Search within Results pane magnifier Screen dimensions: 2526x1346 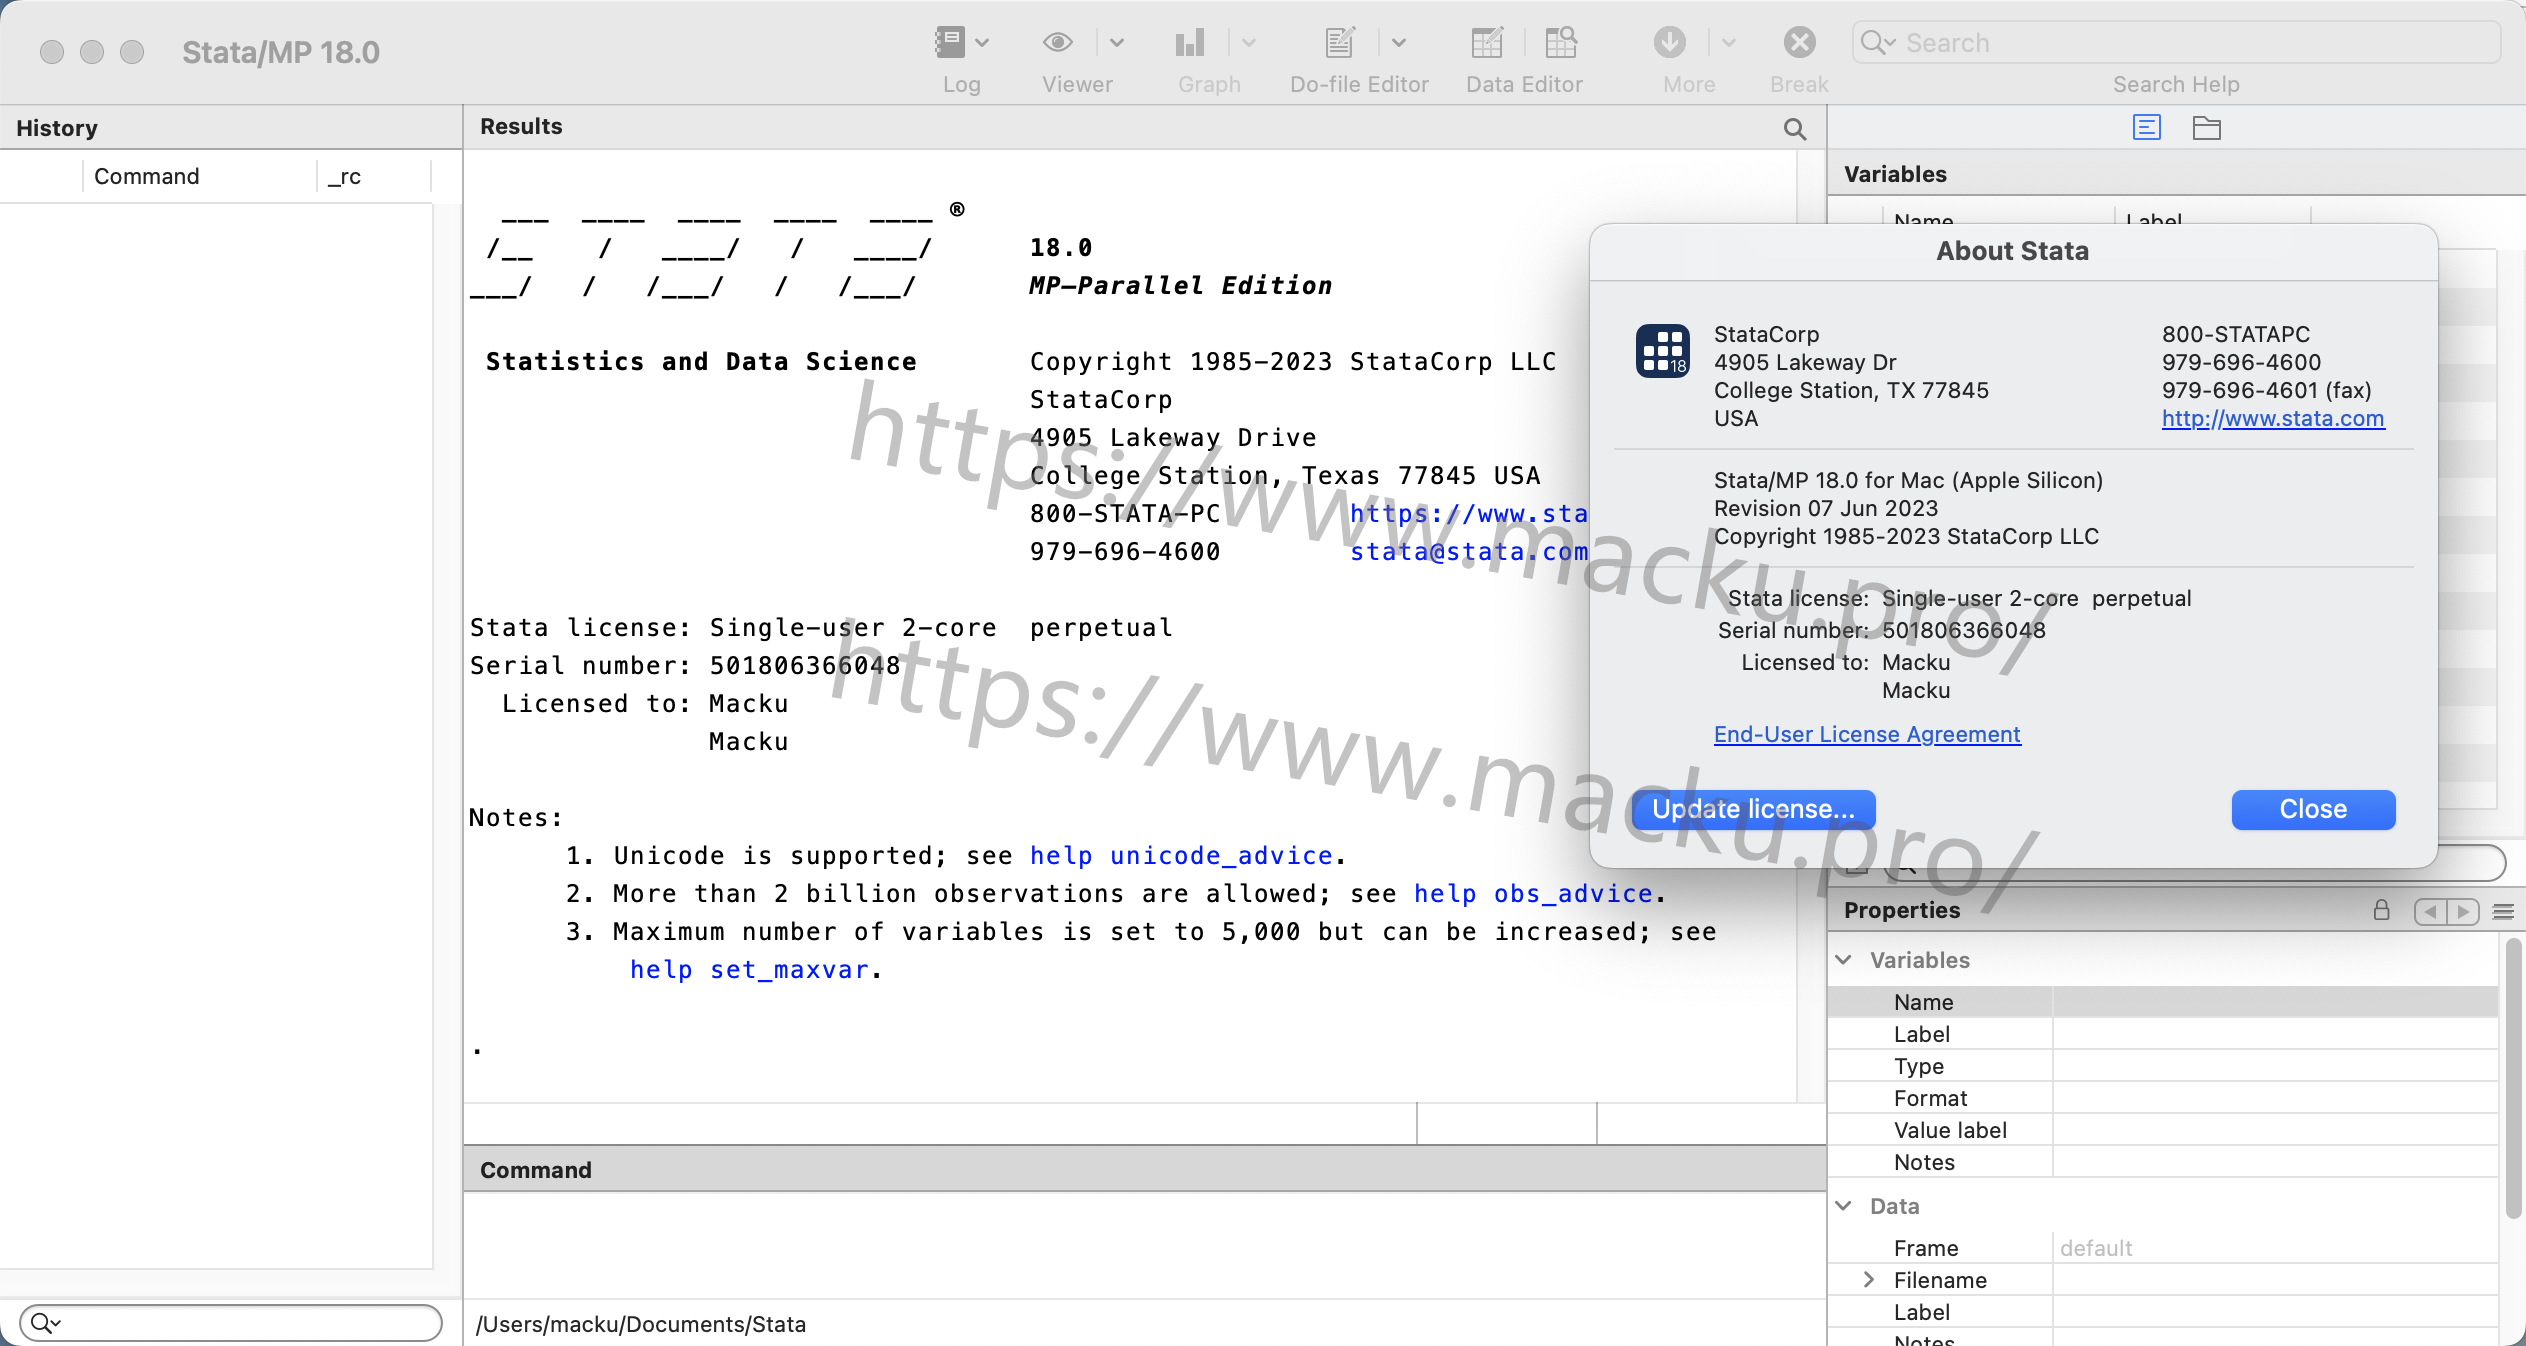coord(1795,129)
